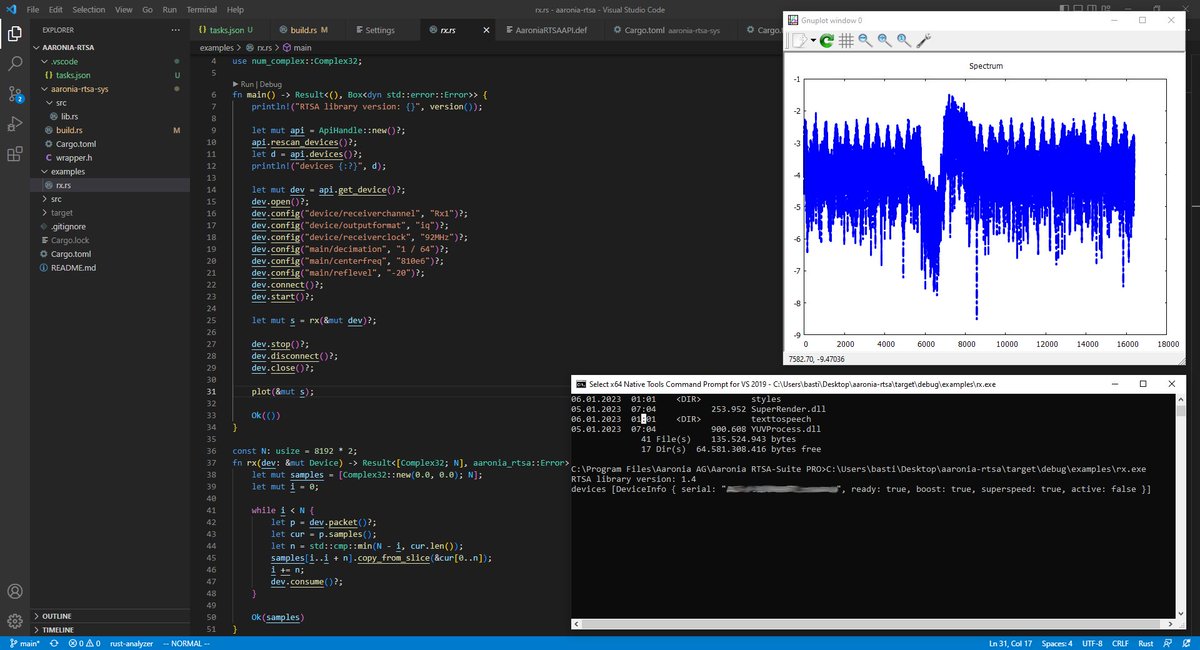Click Run code lens above fn main

248,84
